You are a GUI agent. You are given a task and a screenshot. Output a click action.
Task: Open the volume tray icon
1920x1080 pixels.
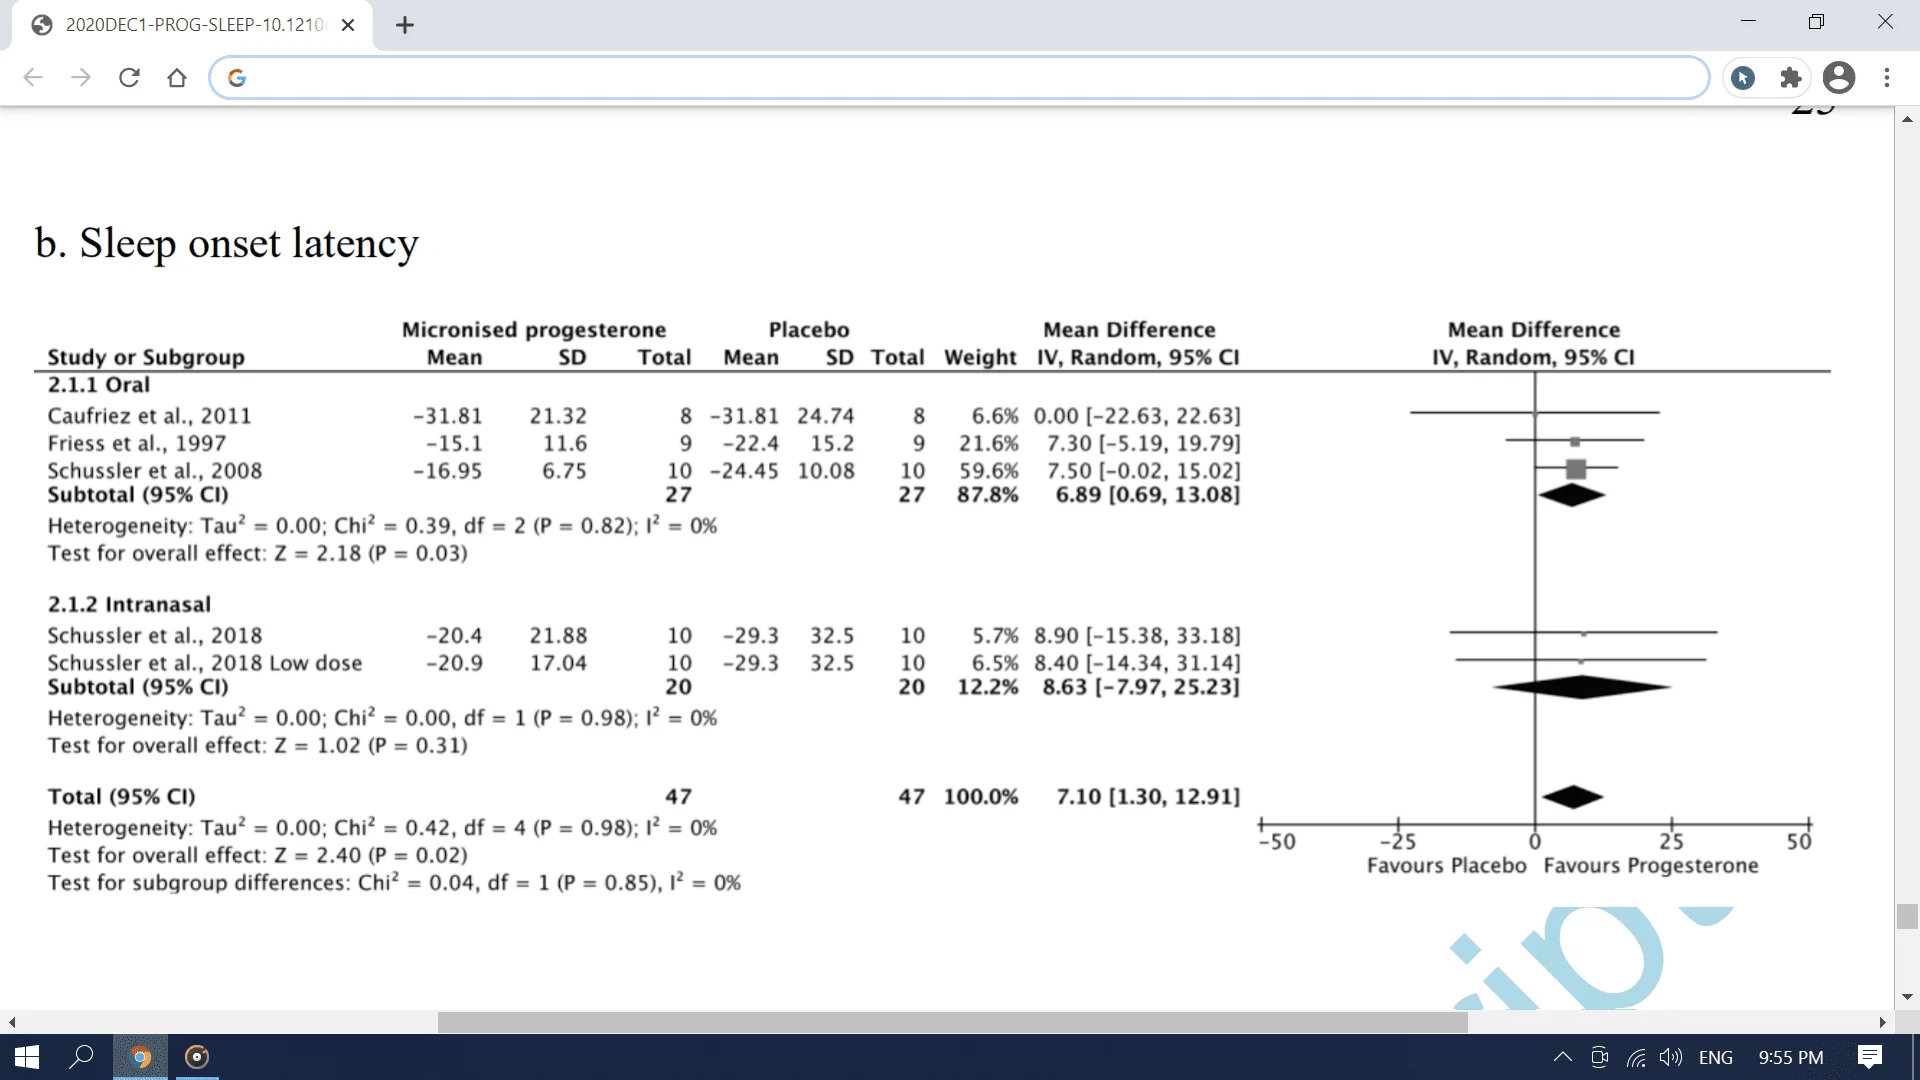(x=1671, y=1057)
